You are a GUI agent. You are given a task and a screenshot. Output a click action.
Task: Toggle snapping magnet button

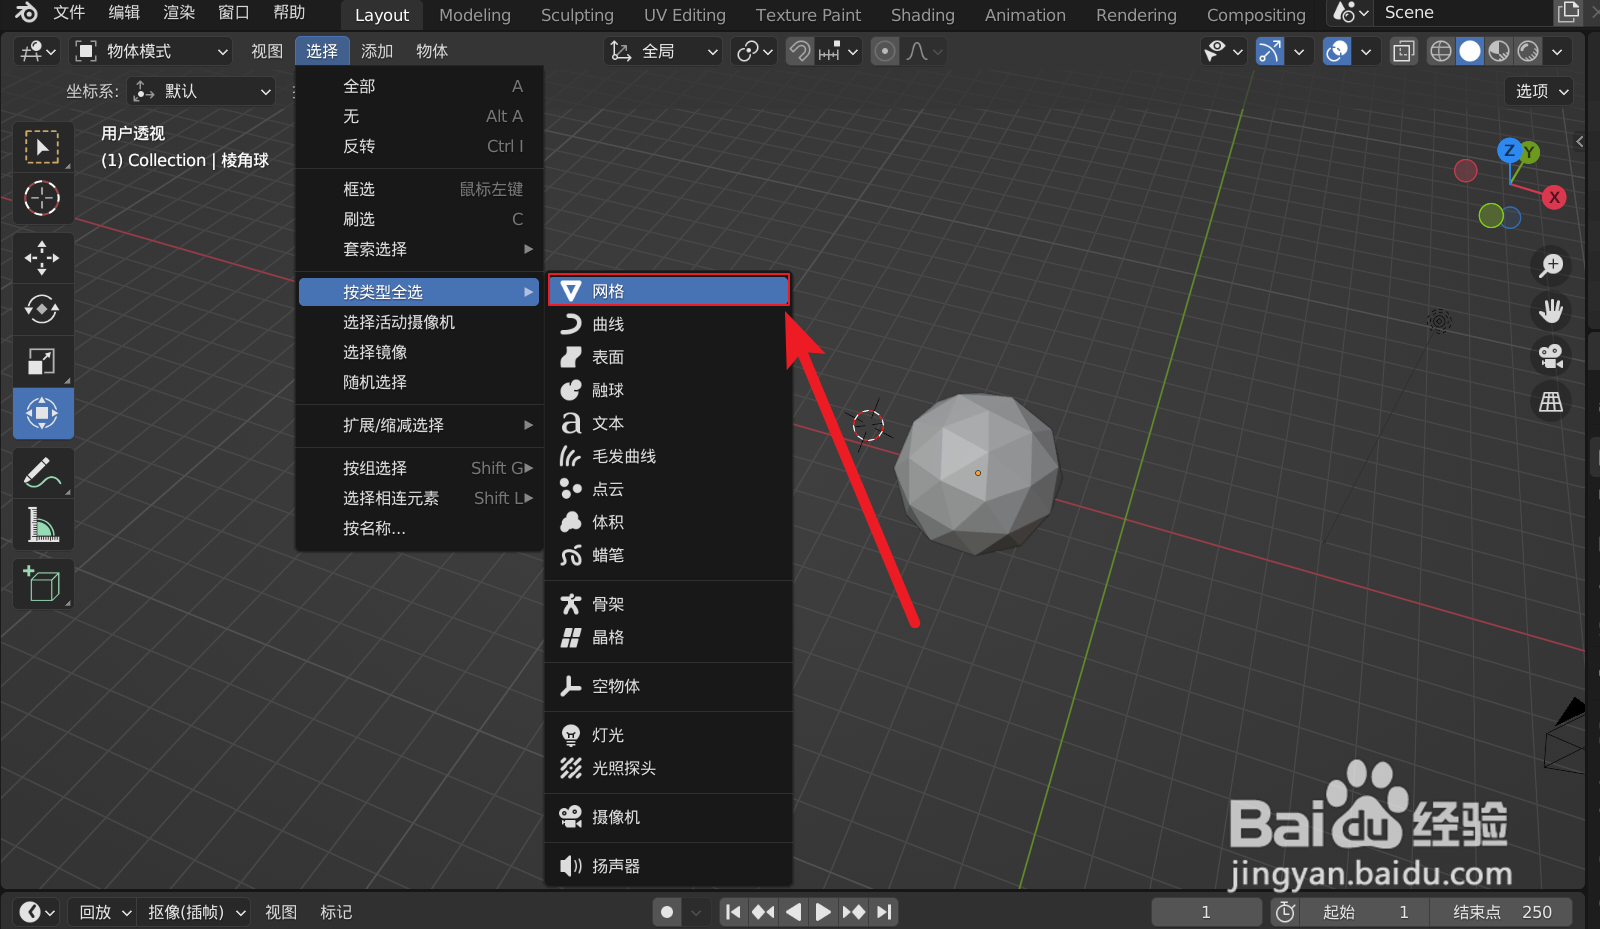click(799, 51)
